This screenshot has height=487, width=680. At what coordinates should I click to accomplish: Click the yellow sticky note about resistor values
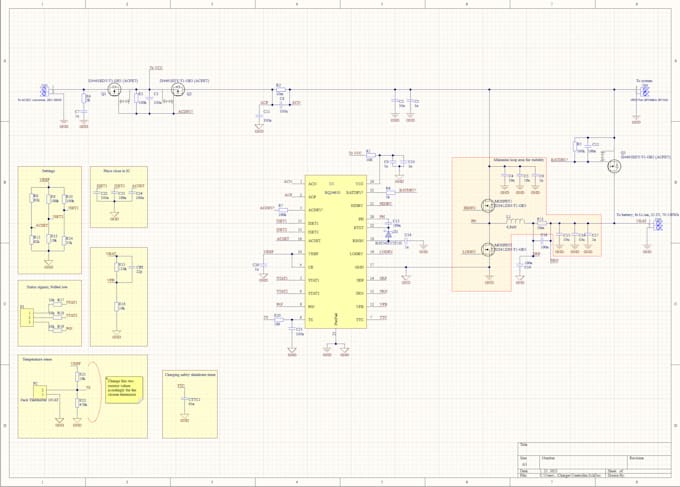point(124,390)
